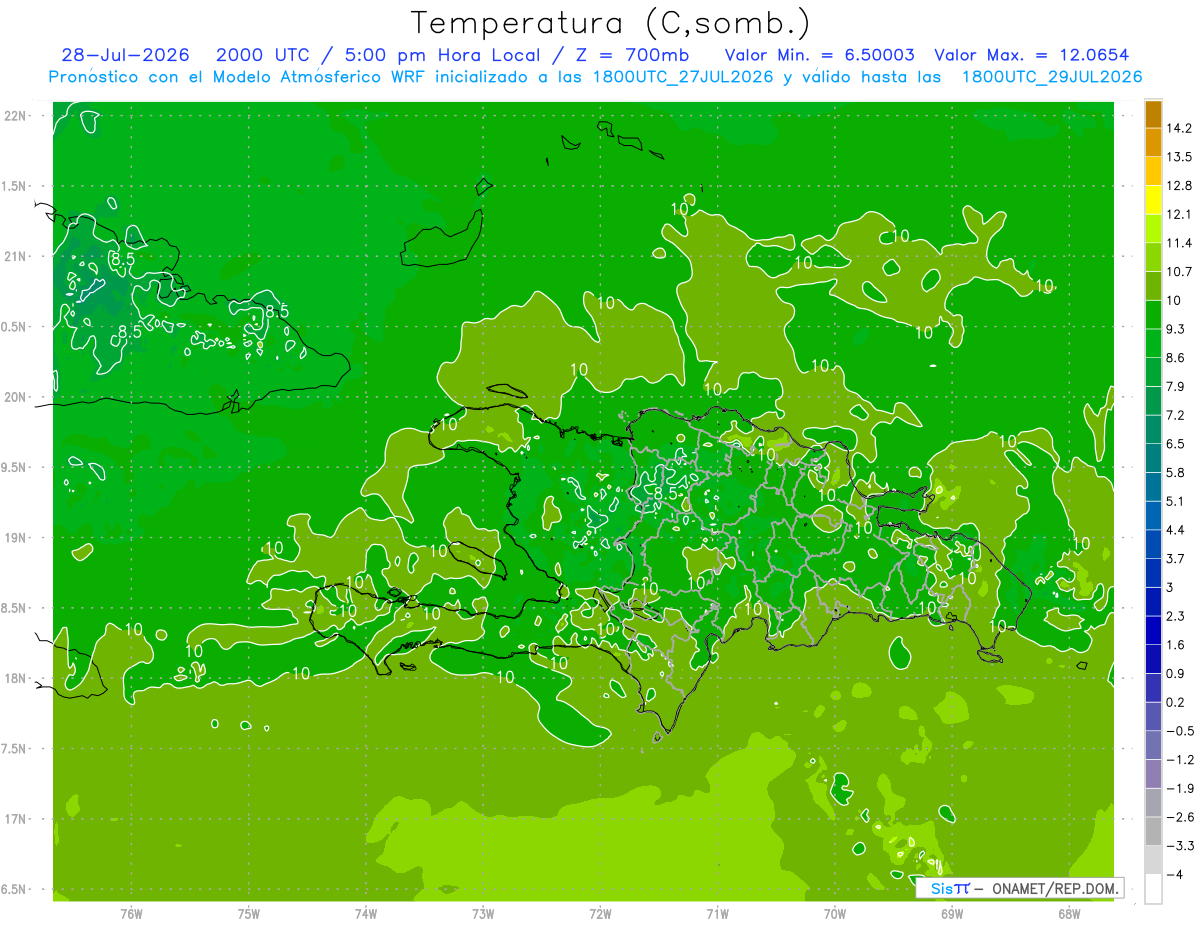Click the "-1.2" colour scale label
The image size is (1200, 927).
(x=1180, y=759)
